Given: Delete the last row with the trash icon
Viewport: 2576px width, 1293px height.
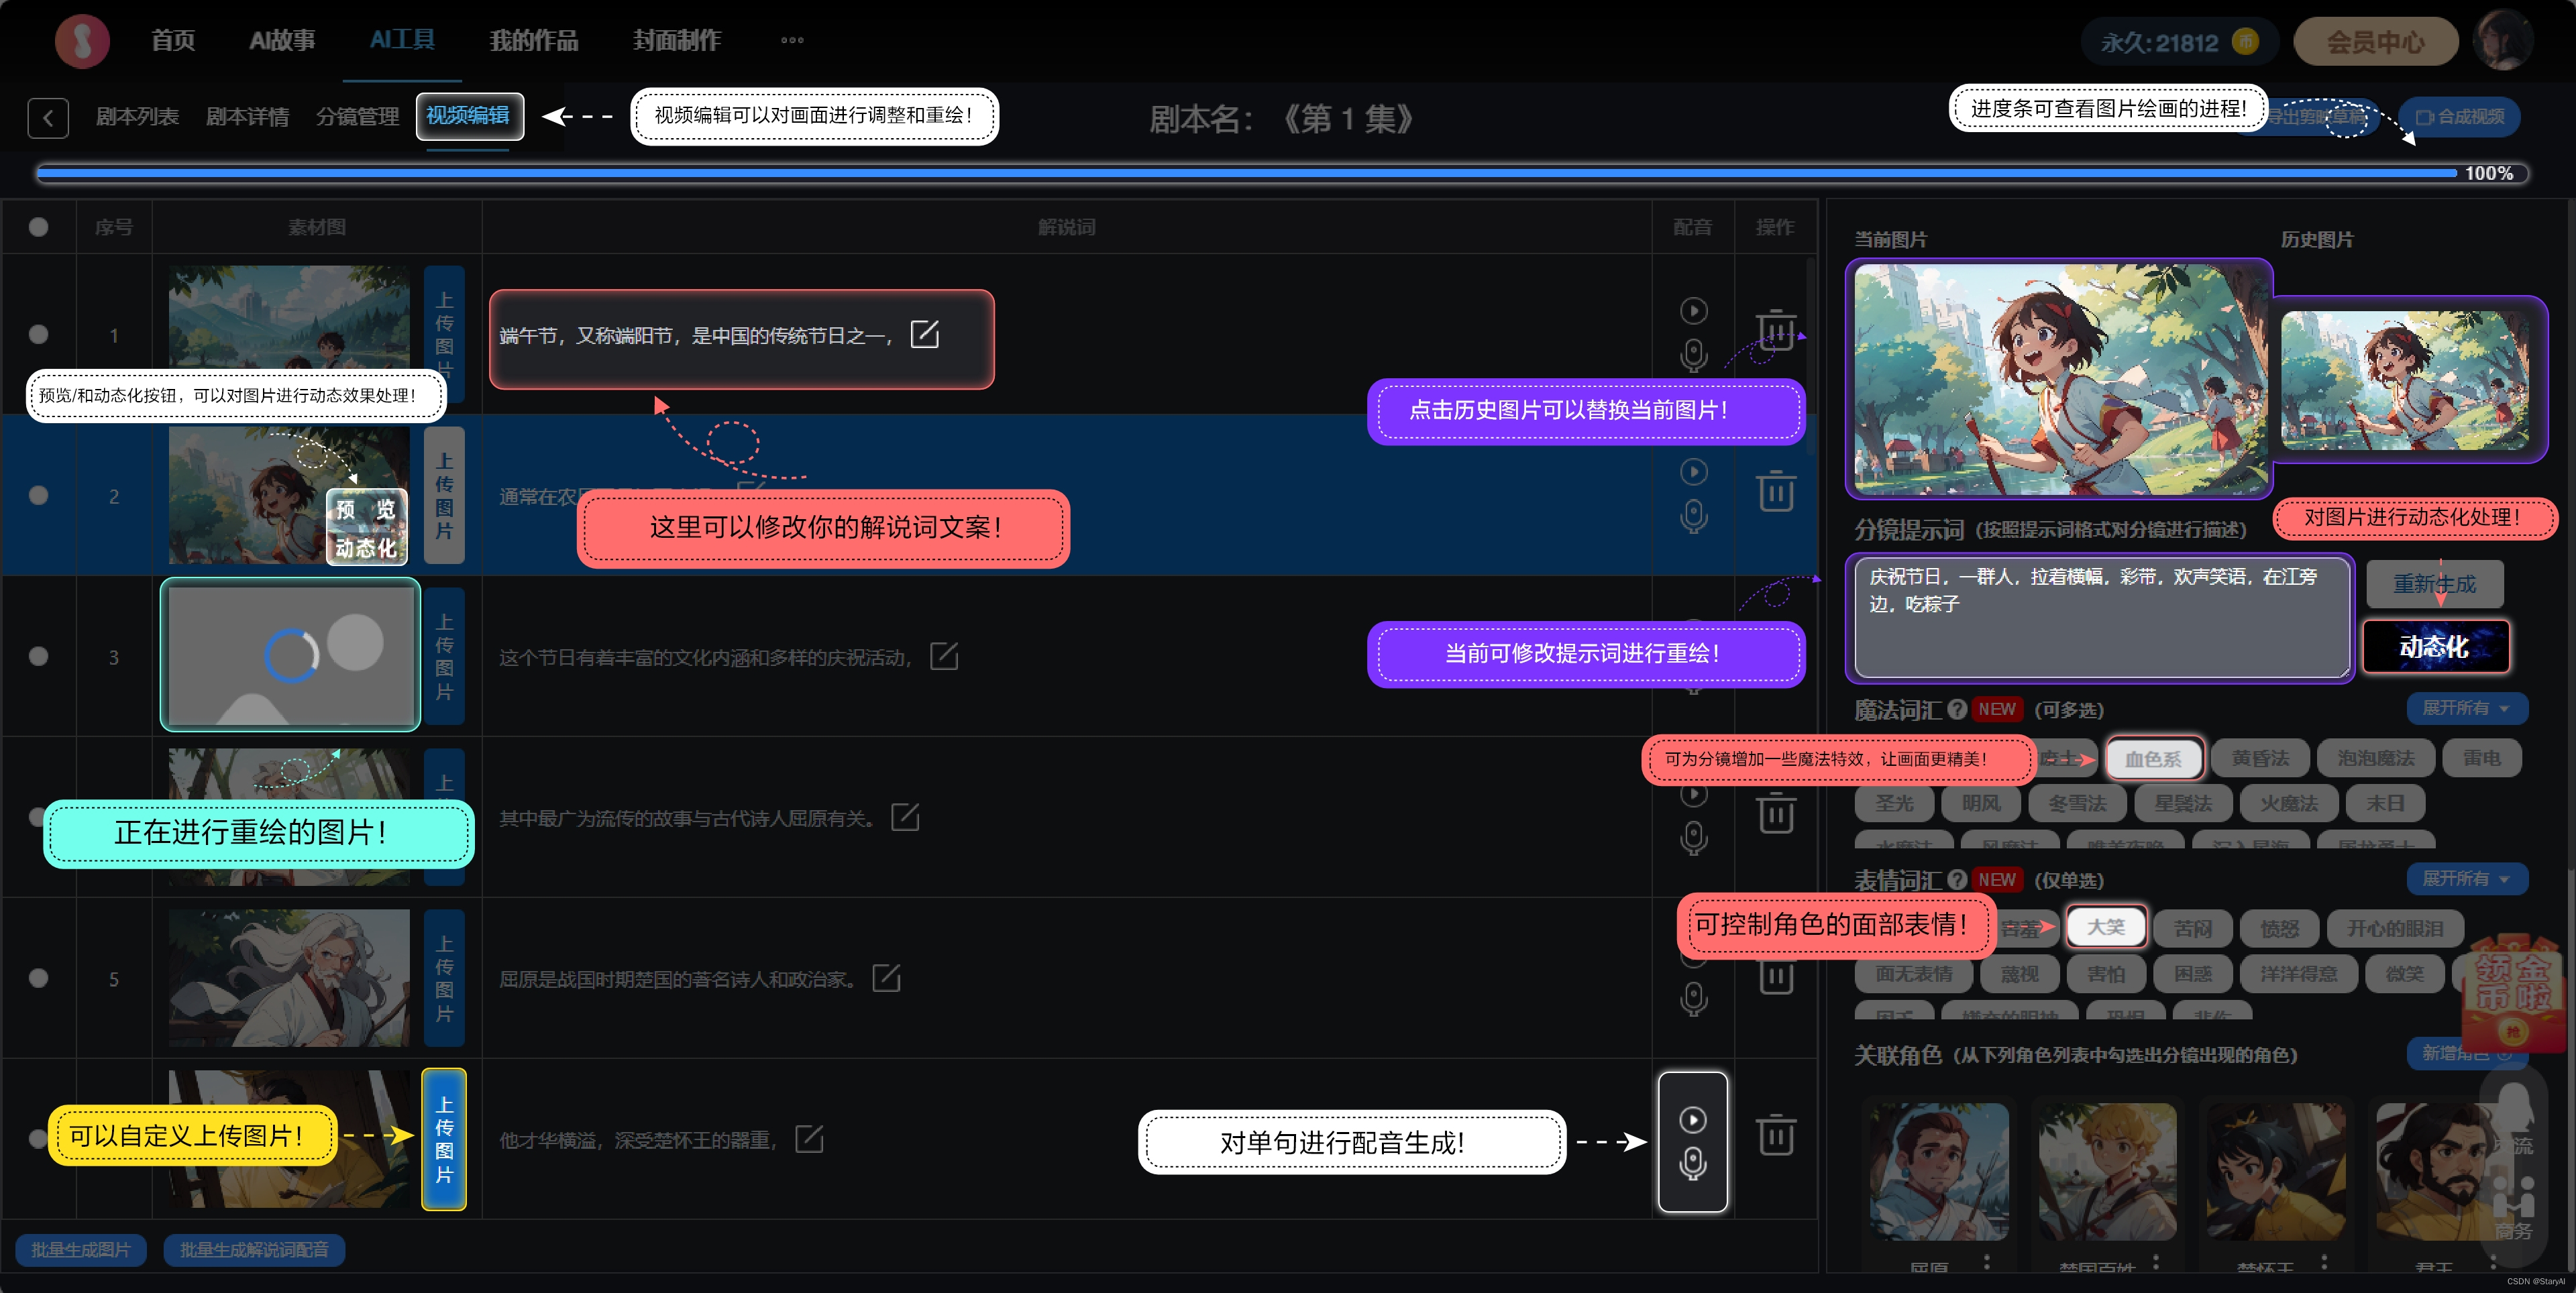Looking at the screenshot, I should click(x=1776, y=1135).
